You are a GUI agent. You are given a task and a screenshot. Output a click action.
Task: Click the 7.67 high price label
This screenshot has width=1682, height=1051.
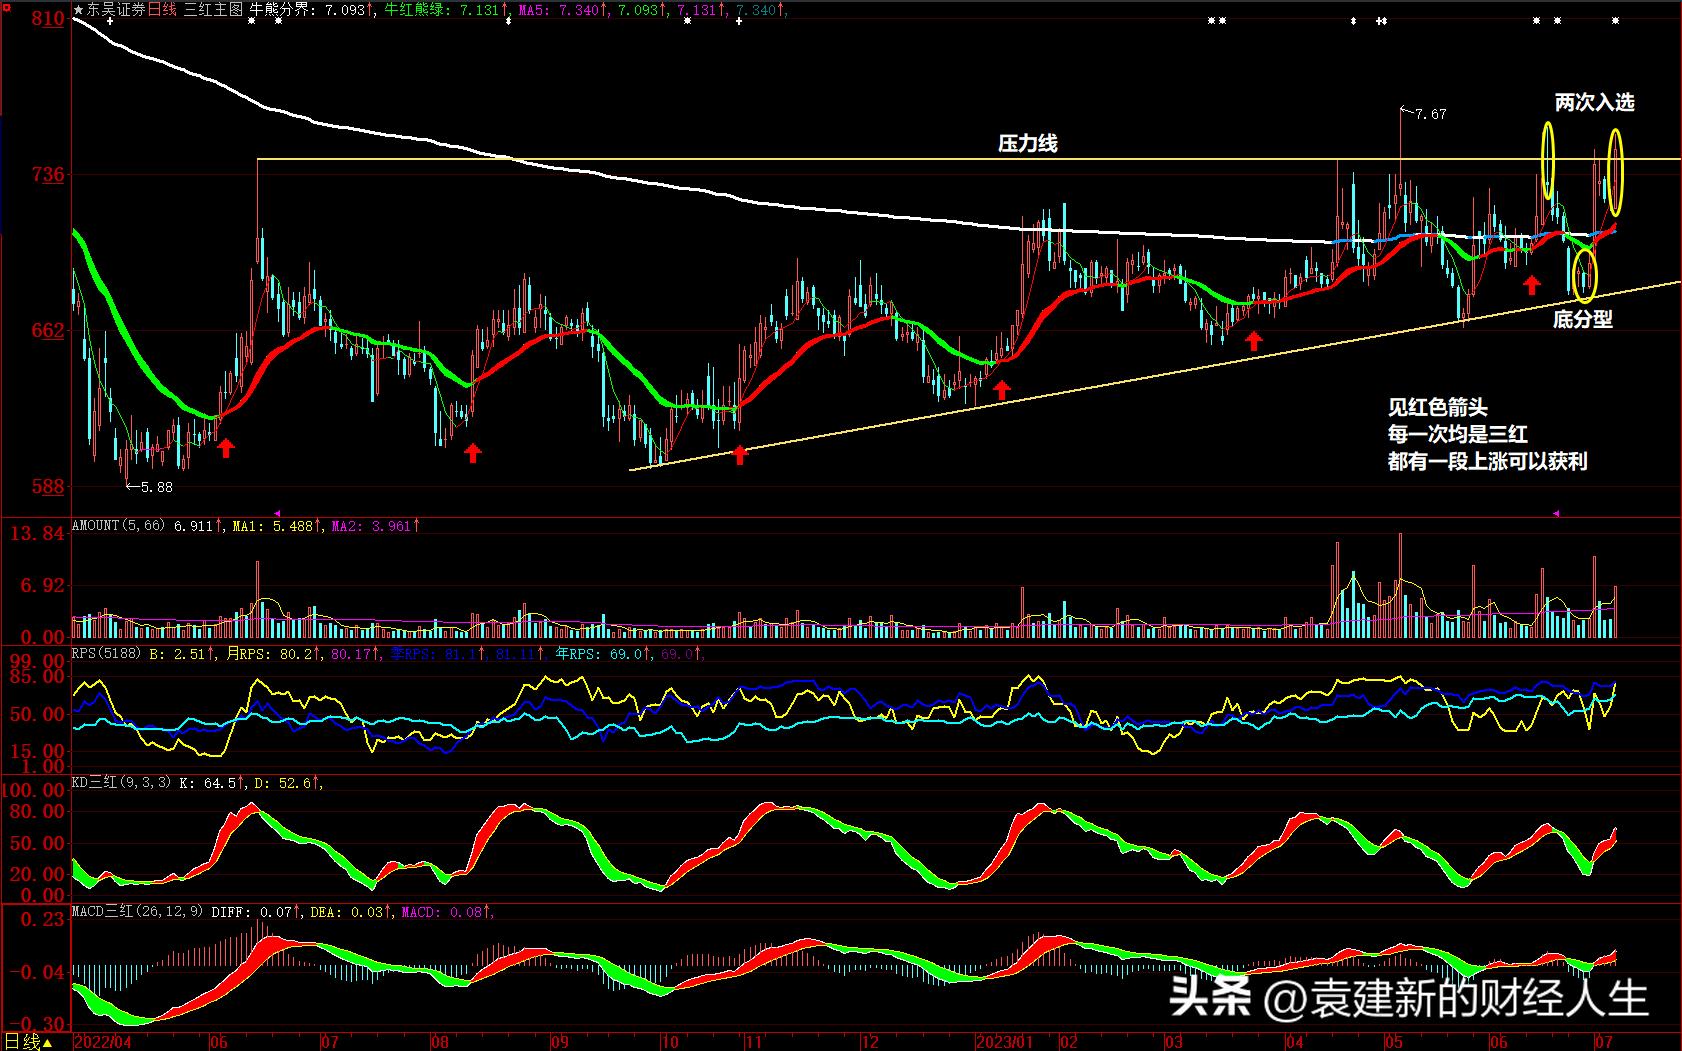tap(1431, 114)
